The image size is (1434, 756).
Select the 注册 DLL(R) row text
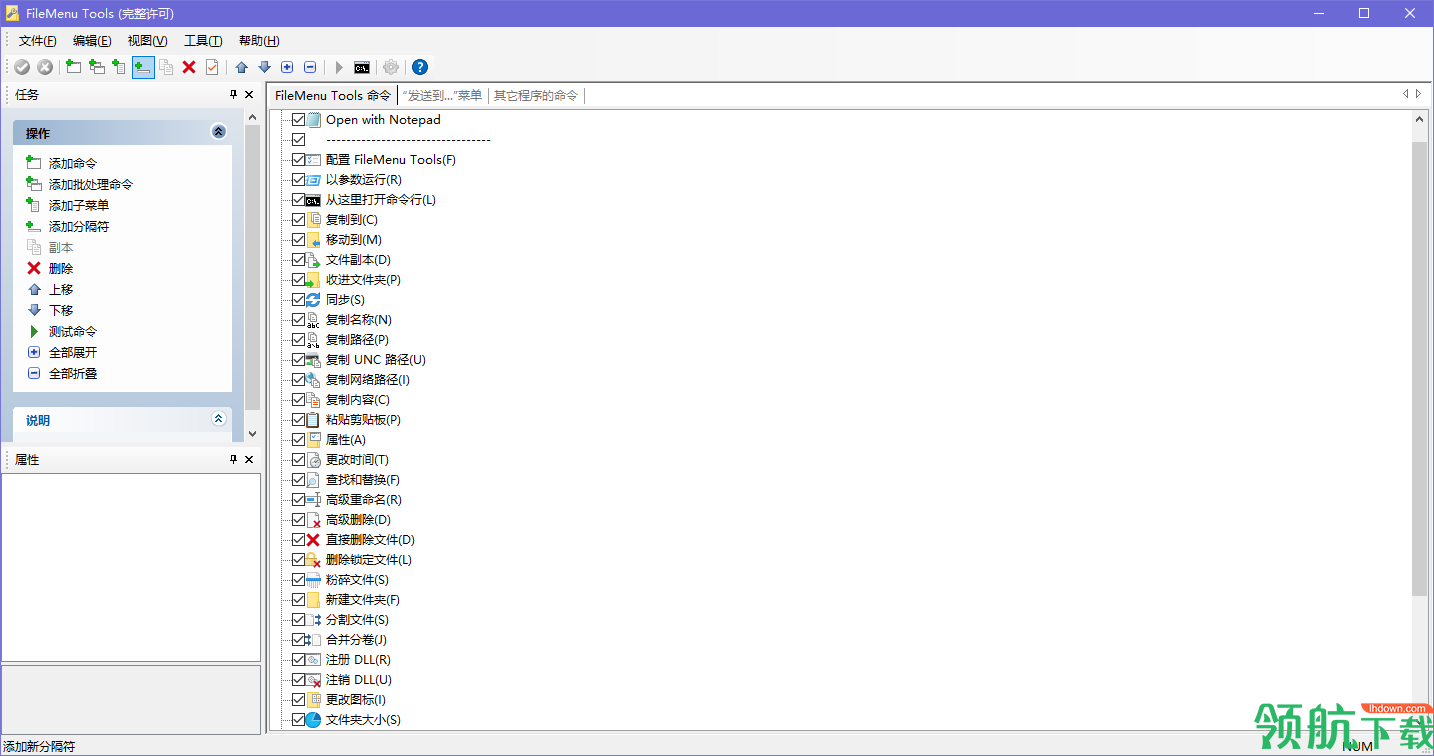point(358,660)
